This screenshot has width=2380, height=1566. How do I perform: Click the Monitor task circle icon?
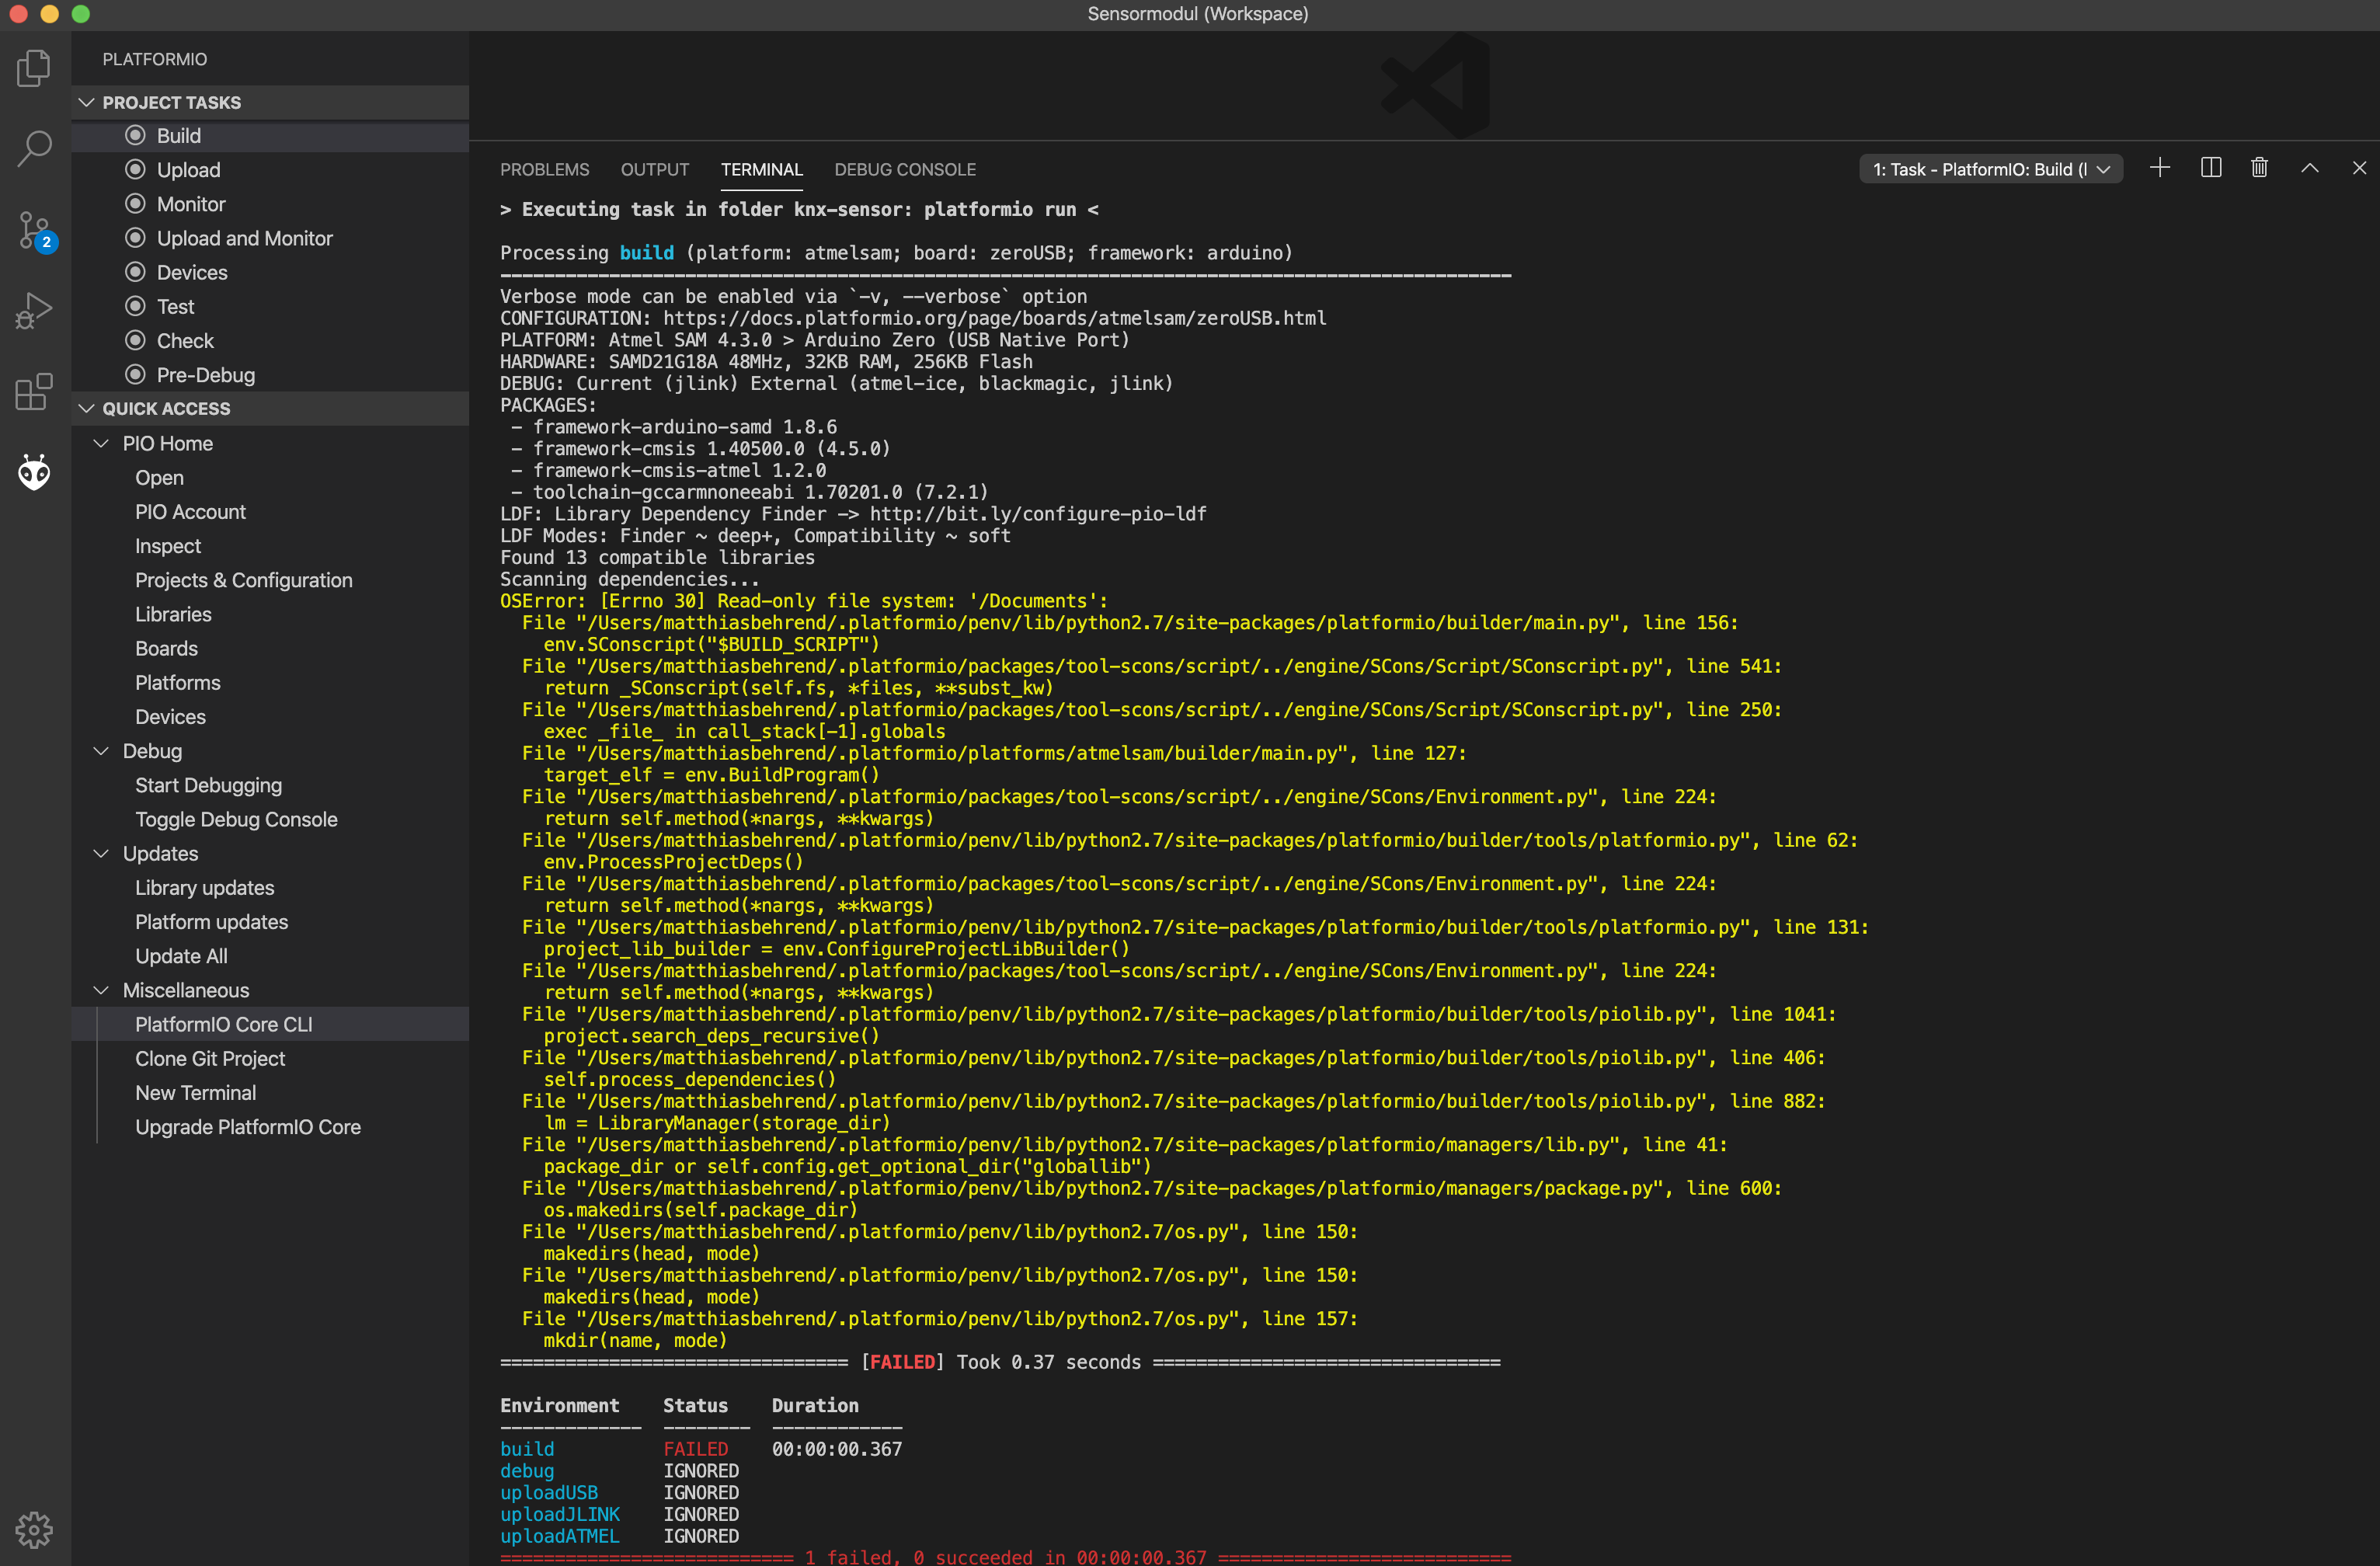pos(135,203)
